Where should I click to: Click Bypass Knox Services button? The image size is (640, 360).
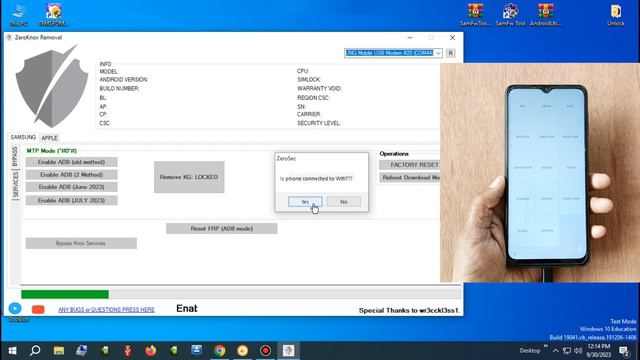click(81, 243)
